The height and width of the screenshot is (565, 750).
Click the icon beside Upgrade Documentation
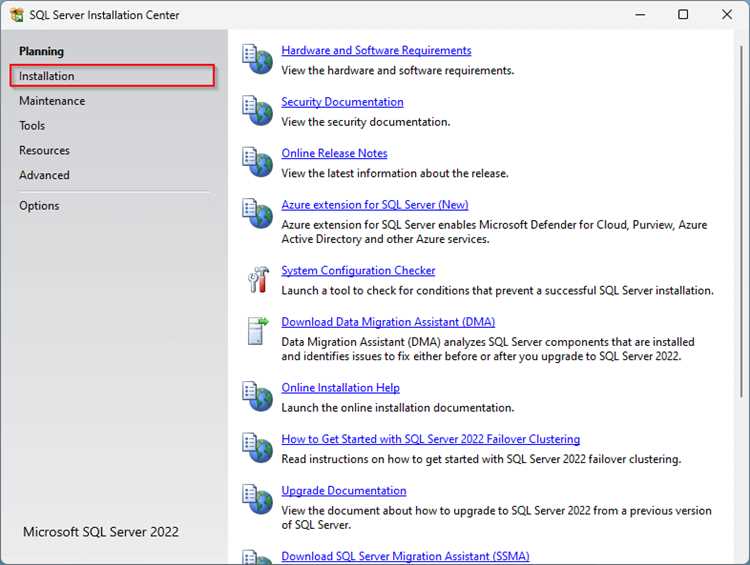[257, 499]
